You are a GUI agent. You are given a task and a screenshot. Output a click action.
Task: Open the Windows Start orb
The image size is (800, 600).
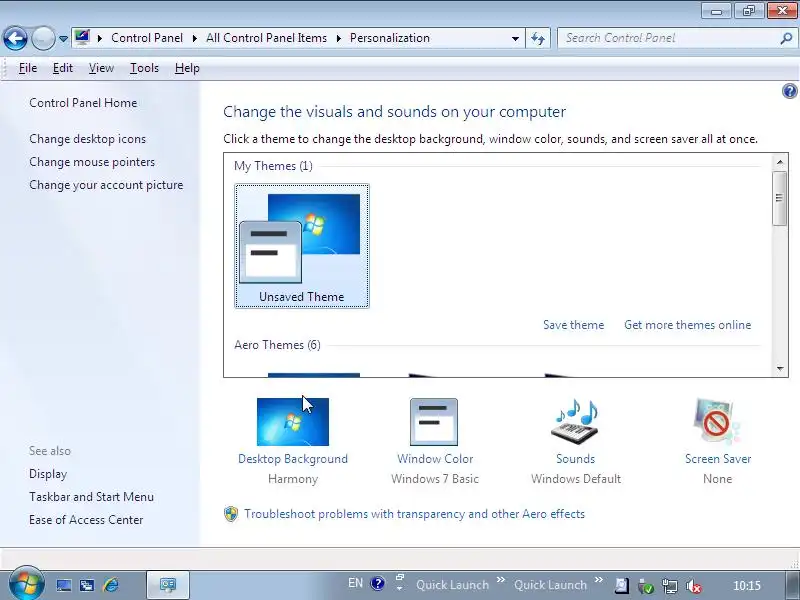click(x=27, y=584)
